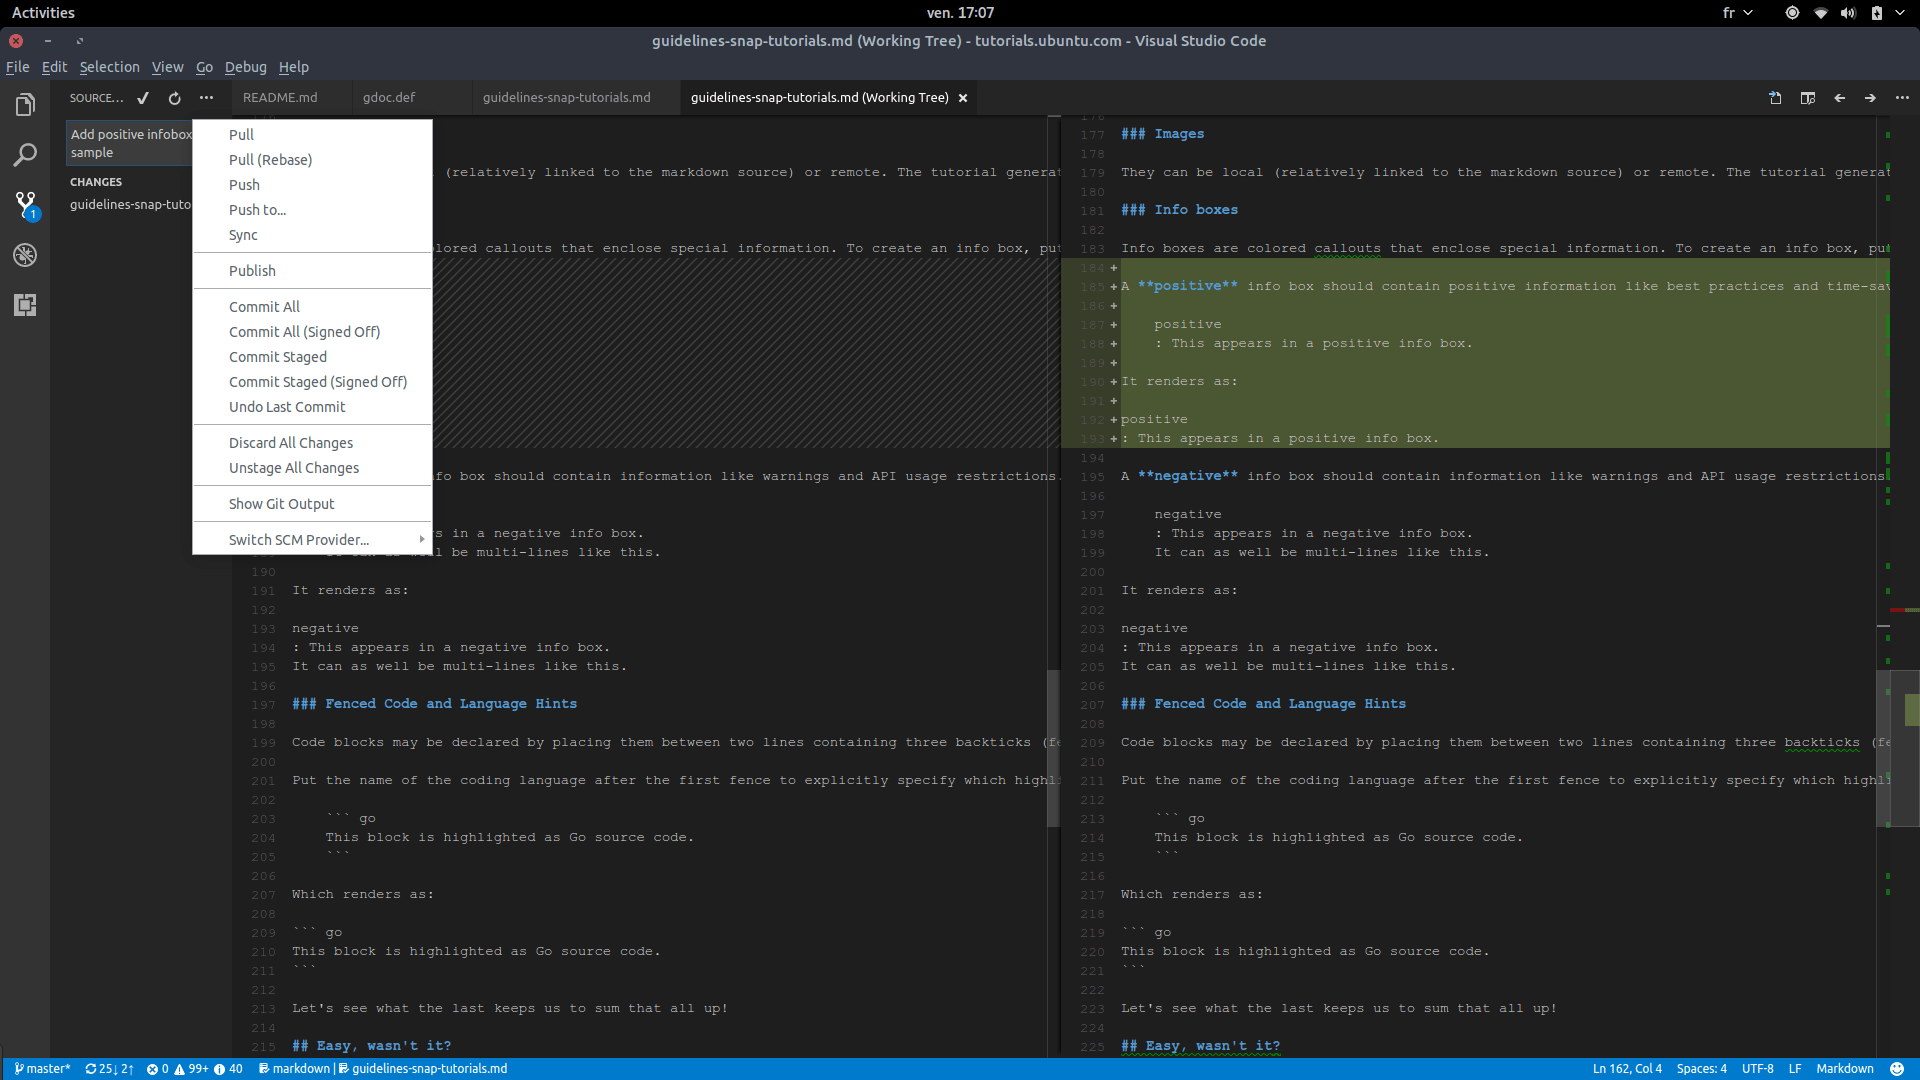Select 'Commit All' from the context menu
The width and height of the screenshot is (1920, 1080).
pyautogui.click(x=262, y=306)
